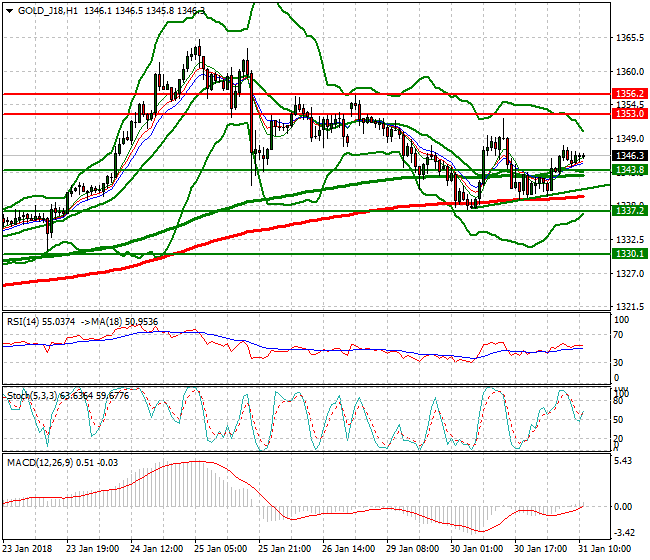Screen dimensions: 650x560
Task: Click the Stochastic scale value 50
Action: click(618, 419)
